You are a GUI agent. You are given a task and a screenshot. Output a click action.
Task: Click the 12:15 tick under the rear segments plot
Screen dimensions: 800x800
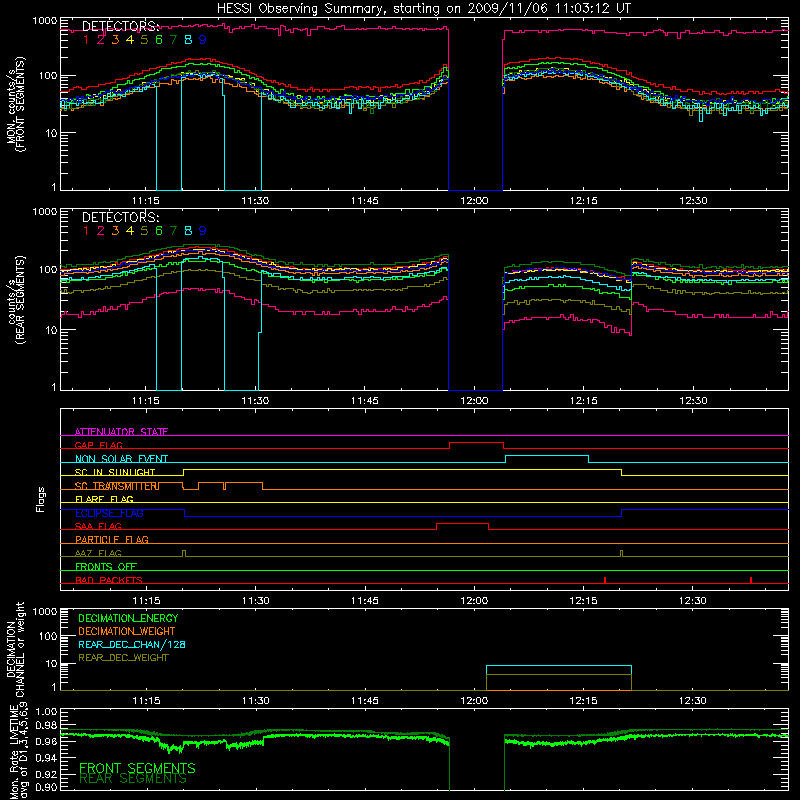pyautogui.click(x=584, y=401)
